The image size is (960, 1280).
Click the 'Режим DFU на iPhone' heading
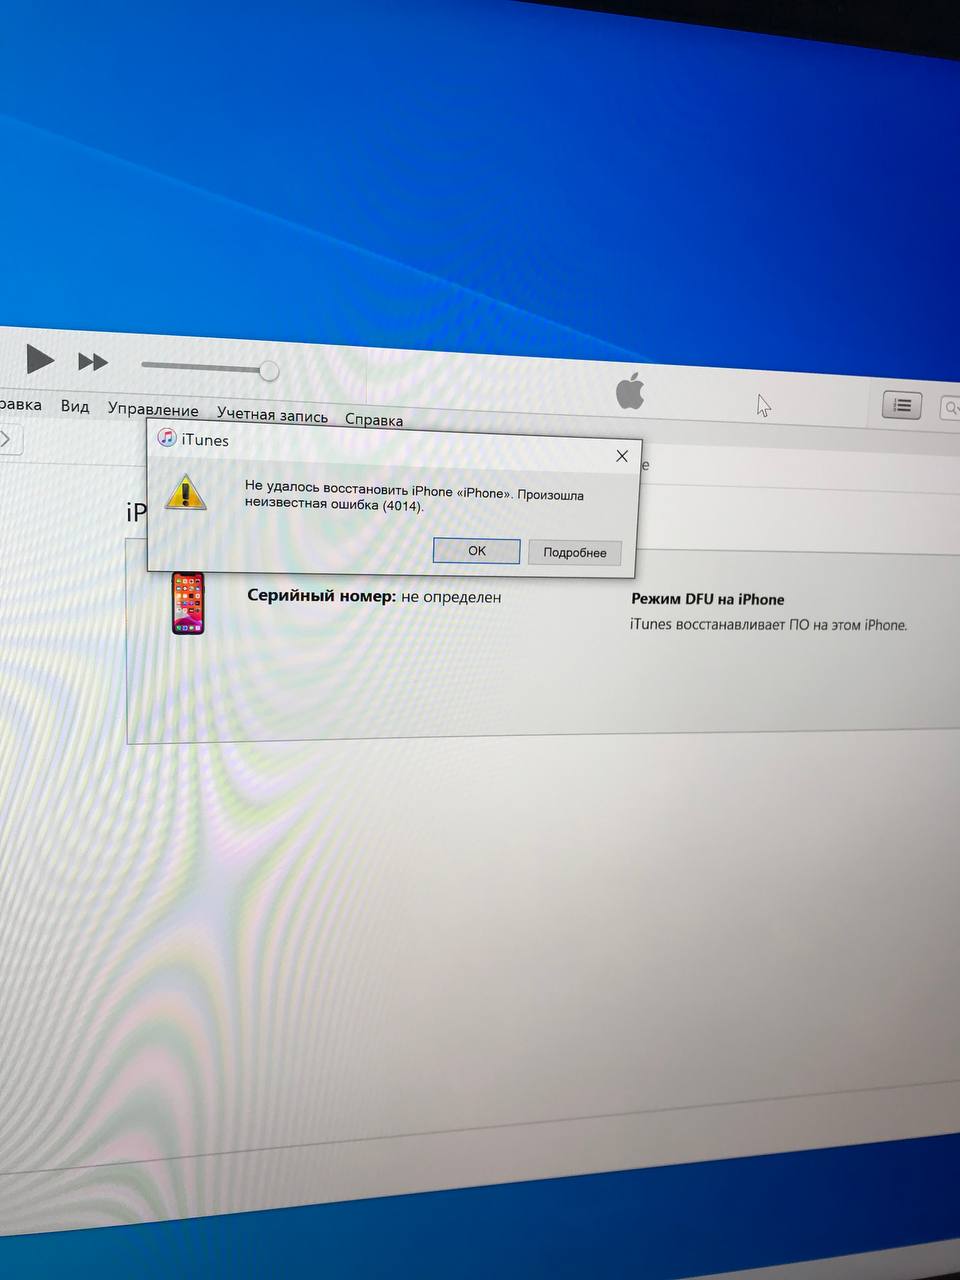point(708,599)
